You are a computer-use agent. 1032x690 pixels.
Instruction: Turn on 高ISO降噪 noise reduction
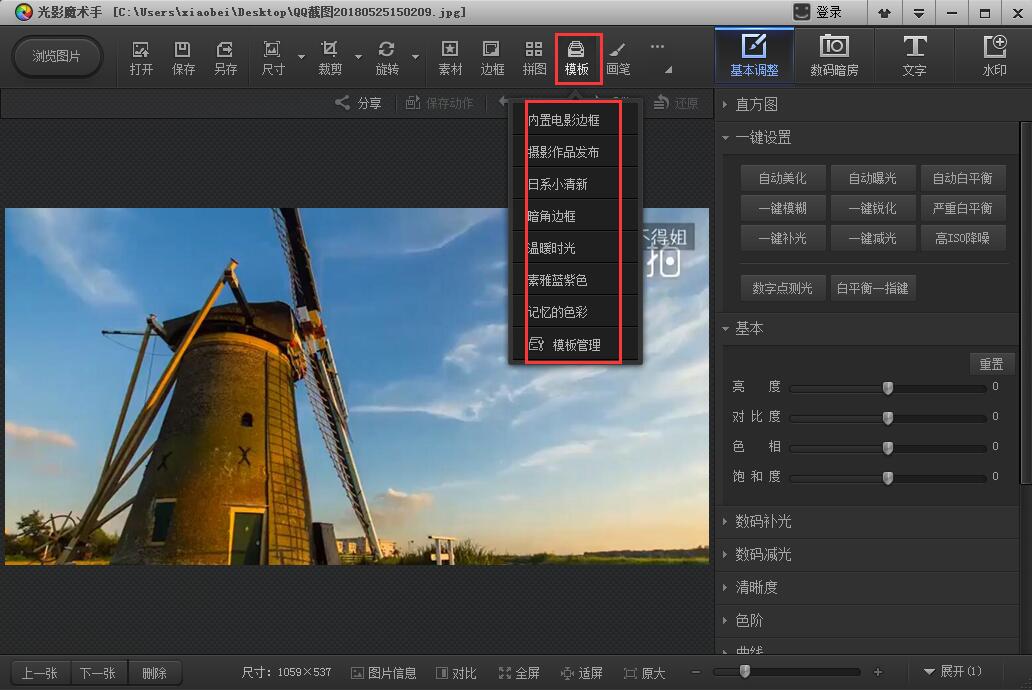pos(962,238)
